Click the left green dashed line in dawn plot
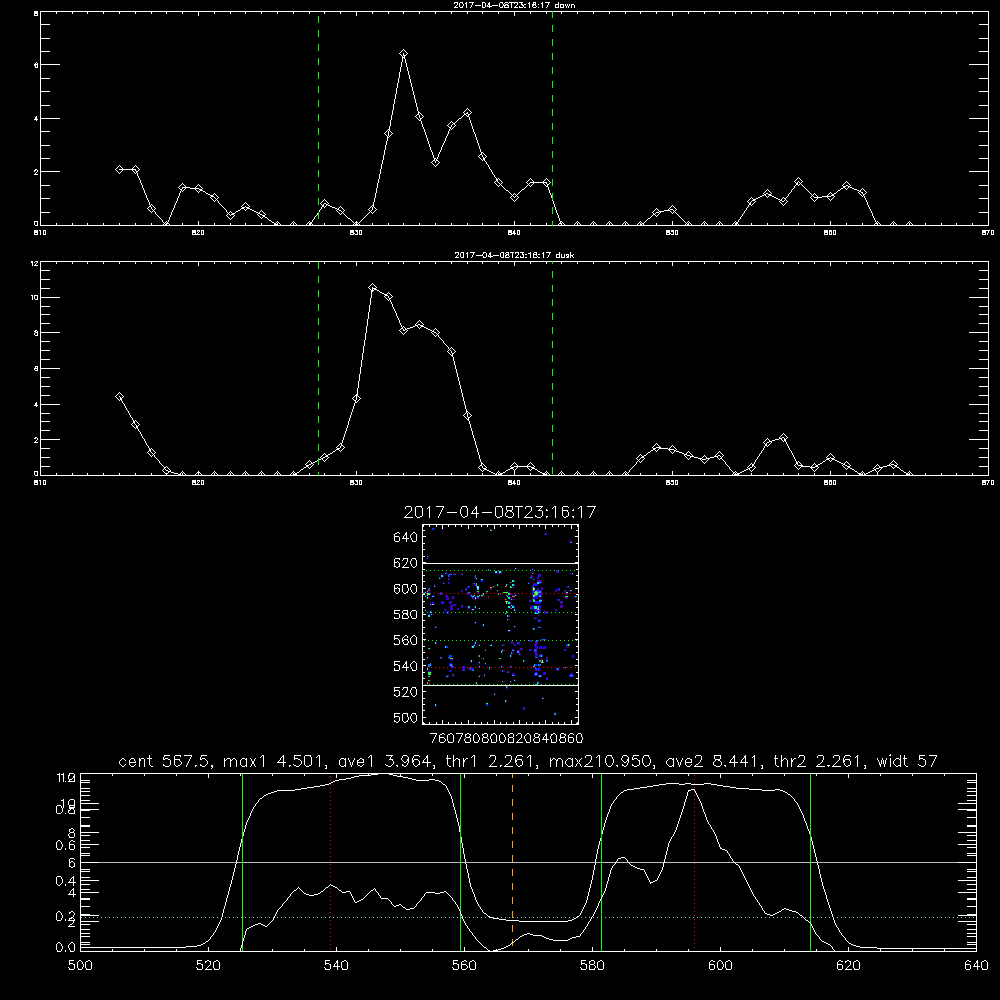 318,118
